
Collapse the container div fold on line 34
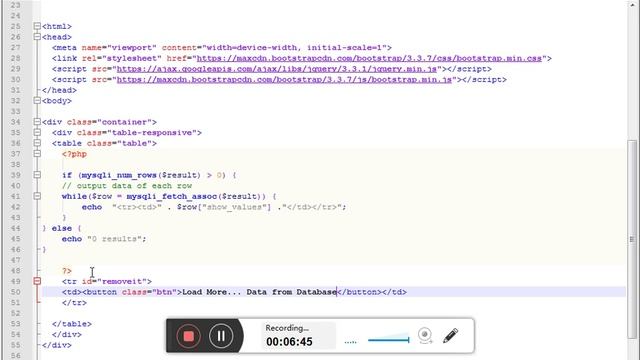pyautogui.click(x=37, y=122)
